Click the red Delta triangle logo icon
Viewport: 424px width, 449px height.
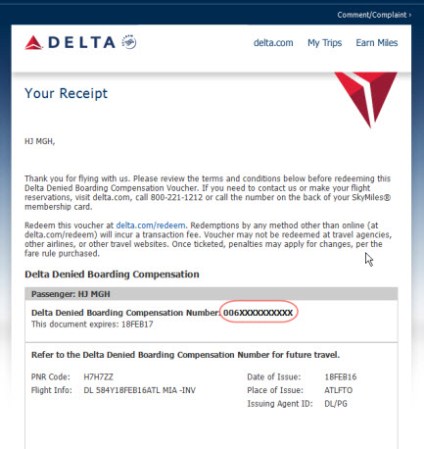coord(34,43)
